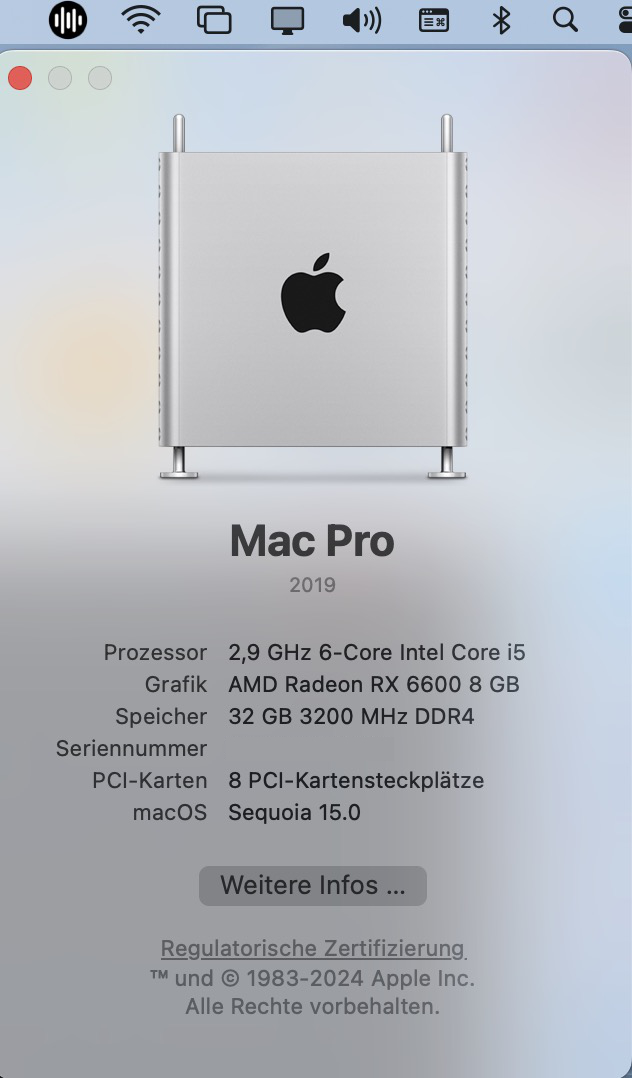Close the About This Mac window

tap(20, 78)
